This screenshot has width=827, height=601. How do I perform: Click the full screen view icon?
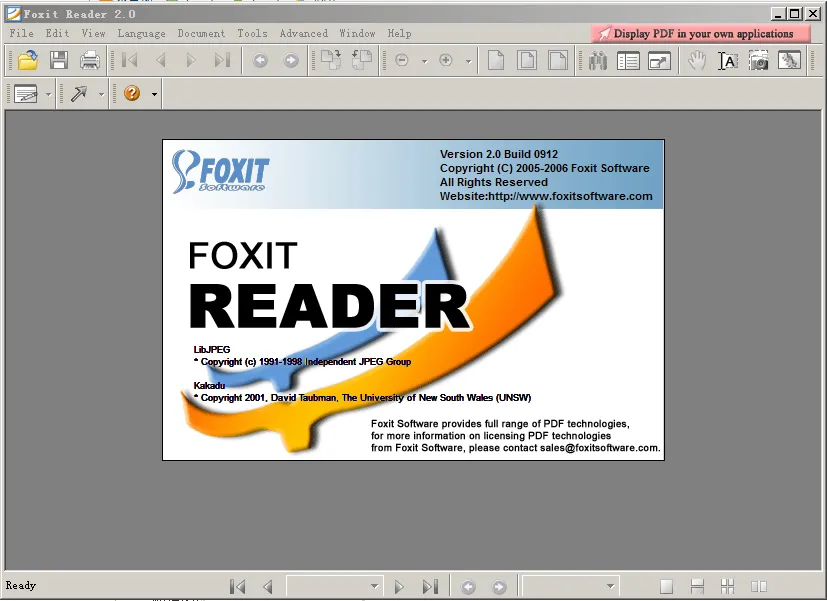click(659, 60)
